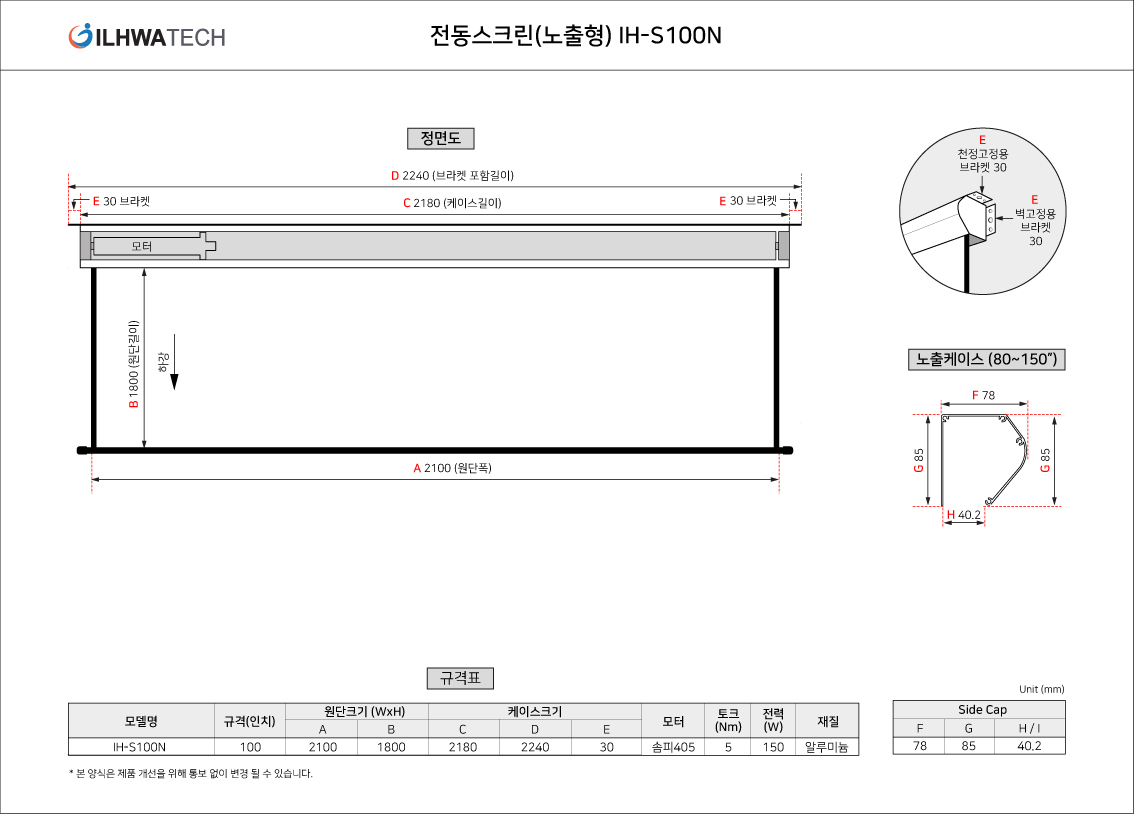Click the left E 30 브라켓 label
This screenshot has width=1134, height=814.
click(x=120, y=201)
